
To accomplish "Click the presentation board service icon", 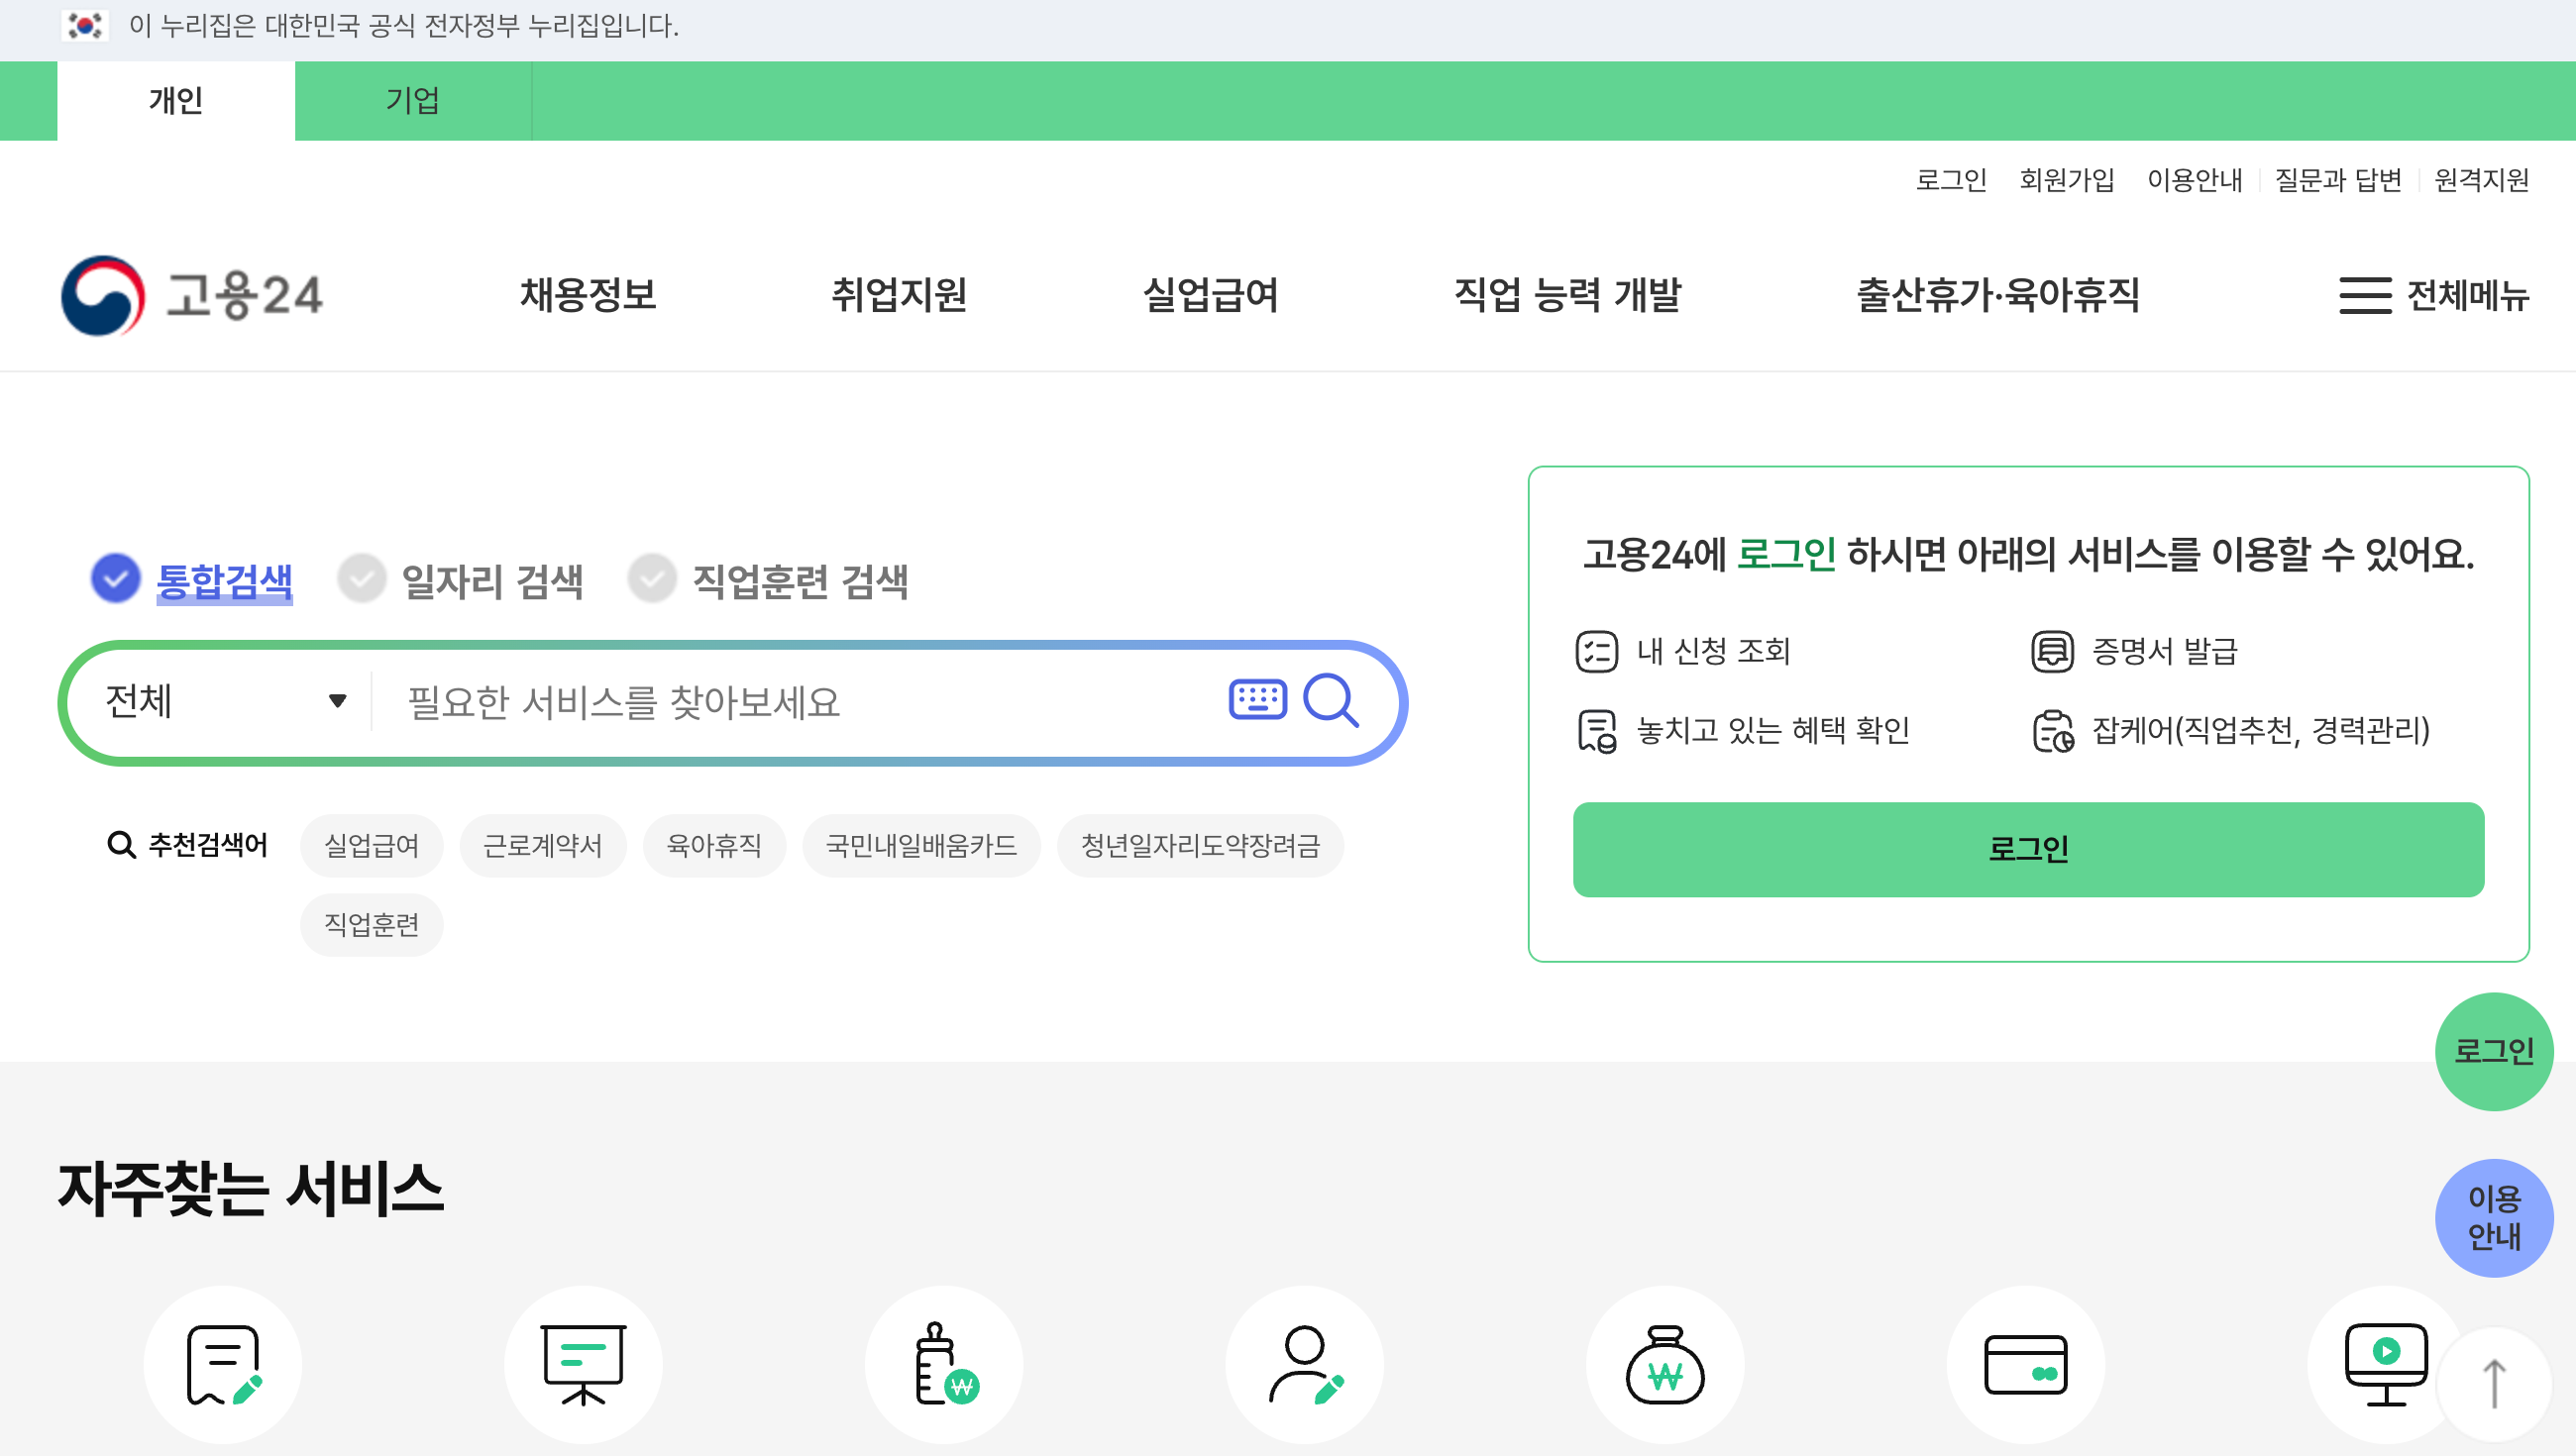I will tap(583, 1365).
